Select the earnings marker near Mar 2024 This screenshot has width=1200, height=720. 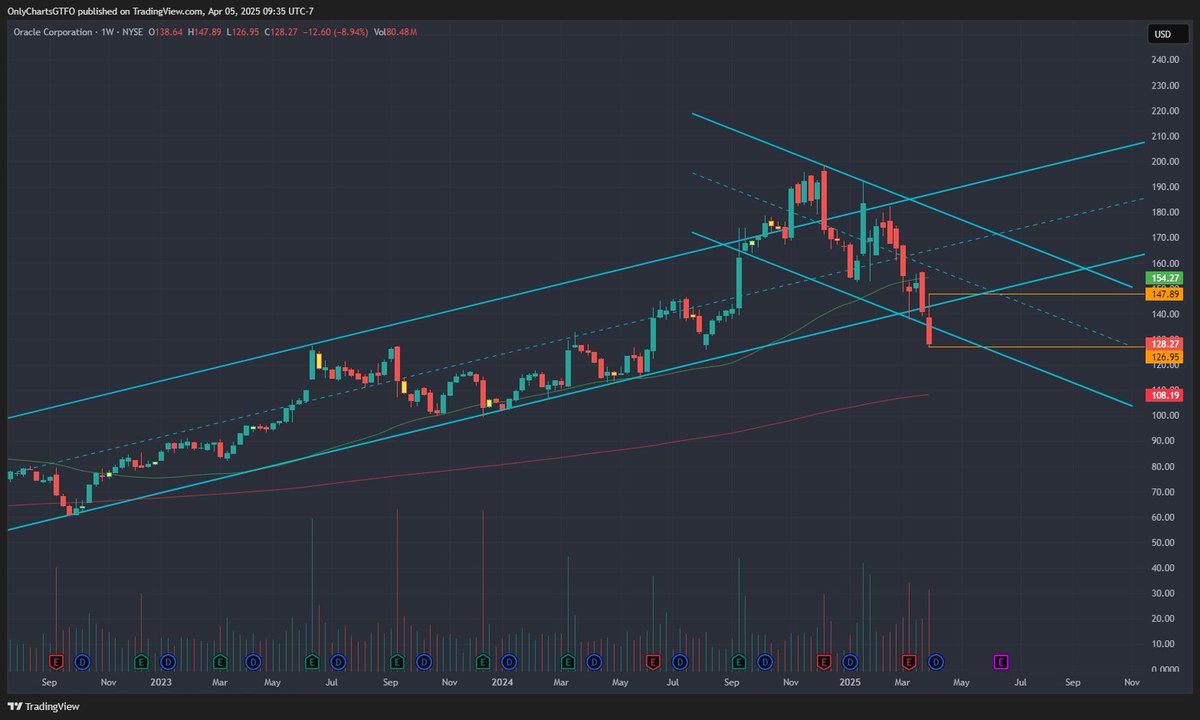(568, 661)
